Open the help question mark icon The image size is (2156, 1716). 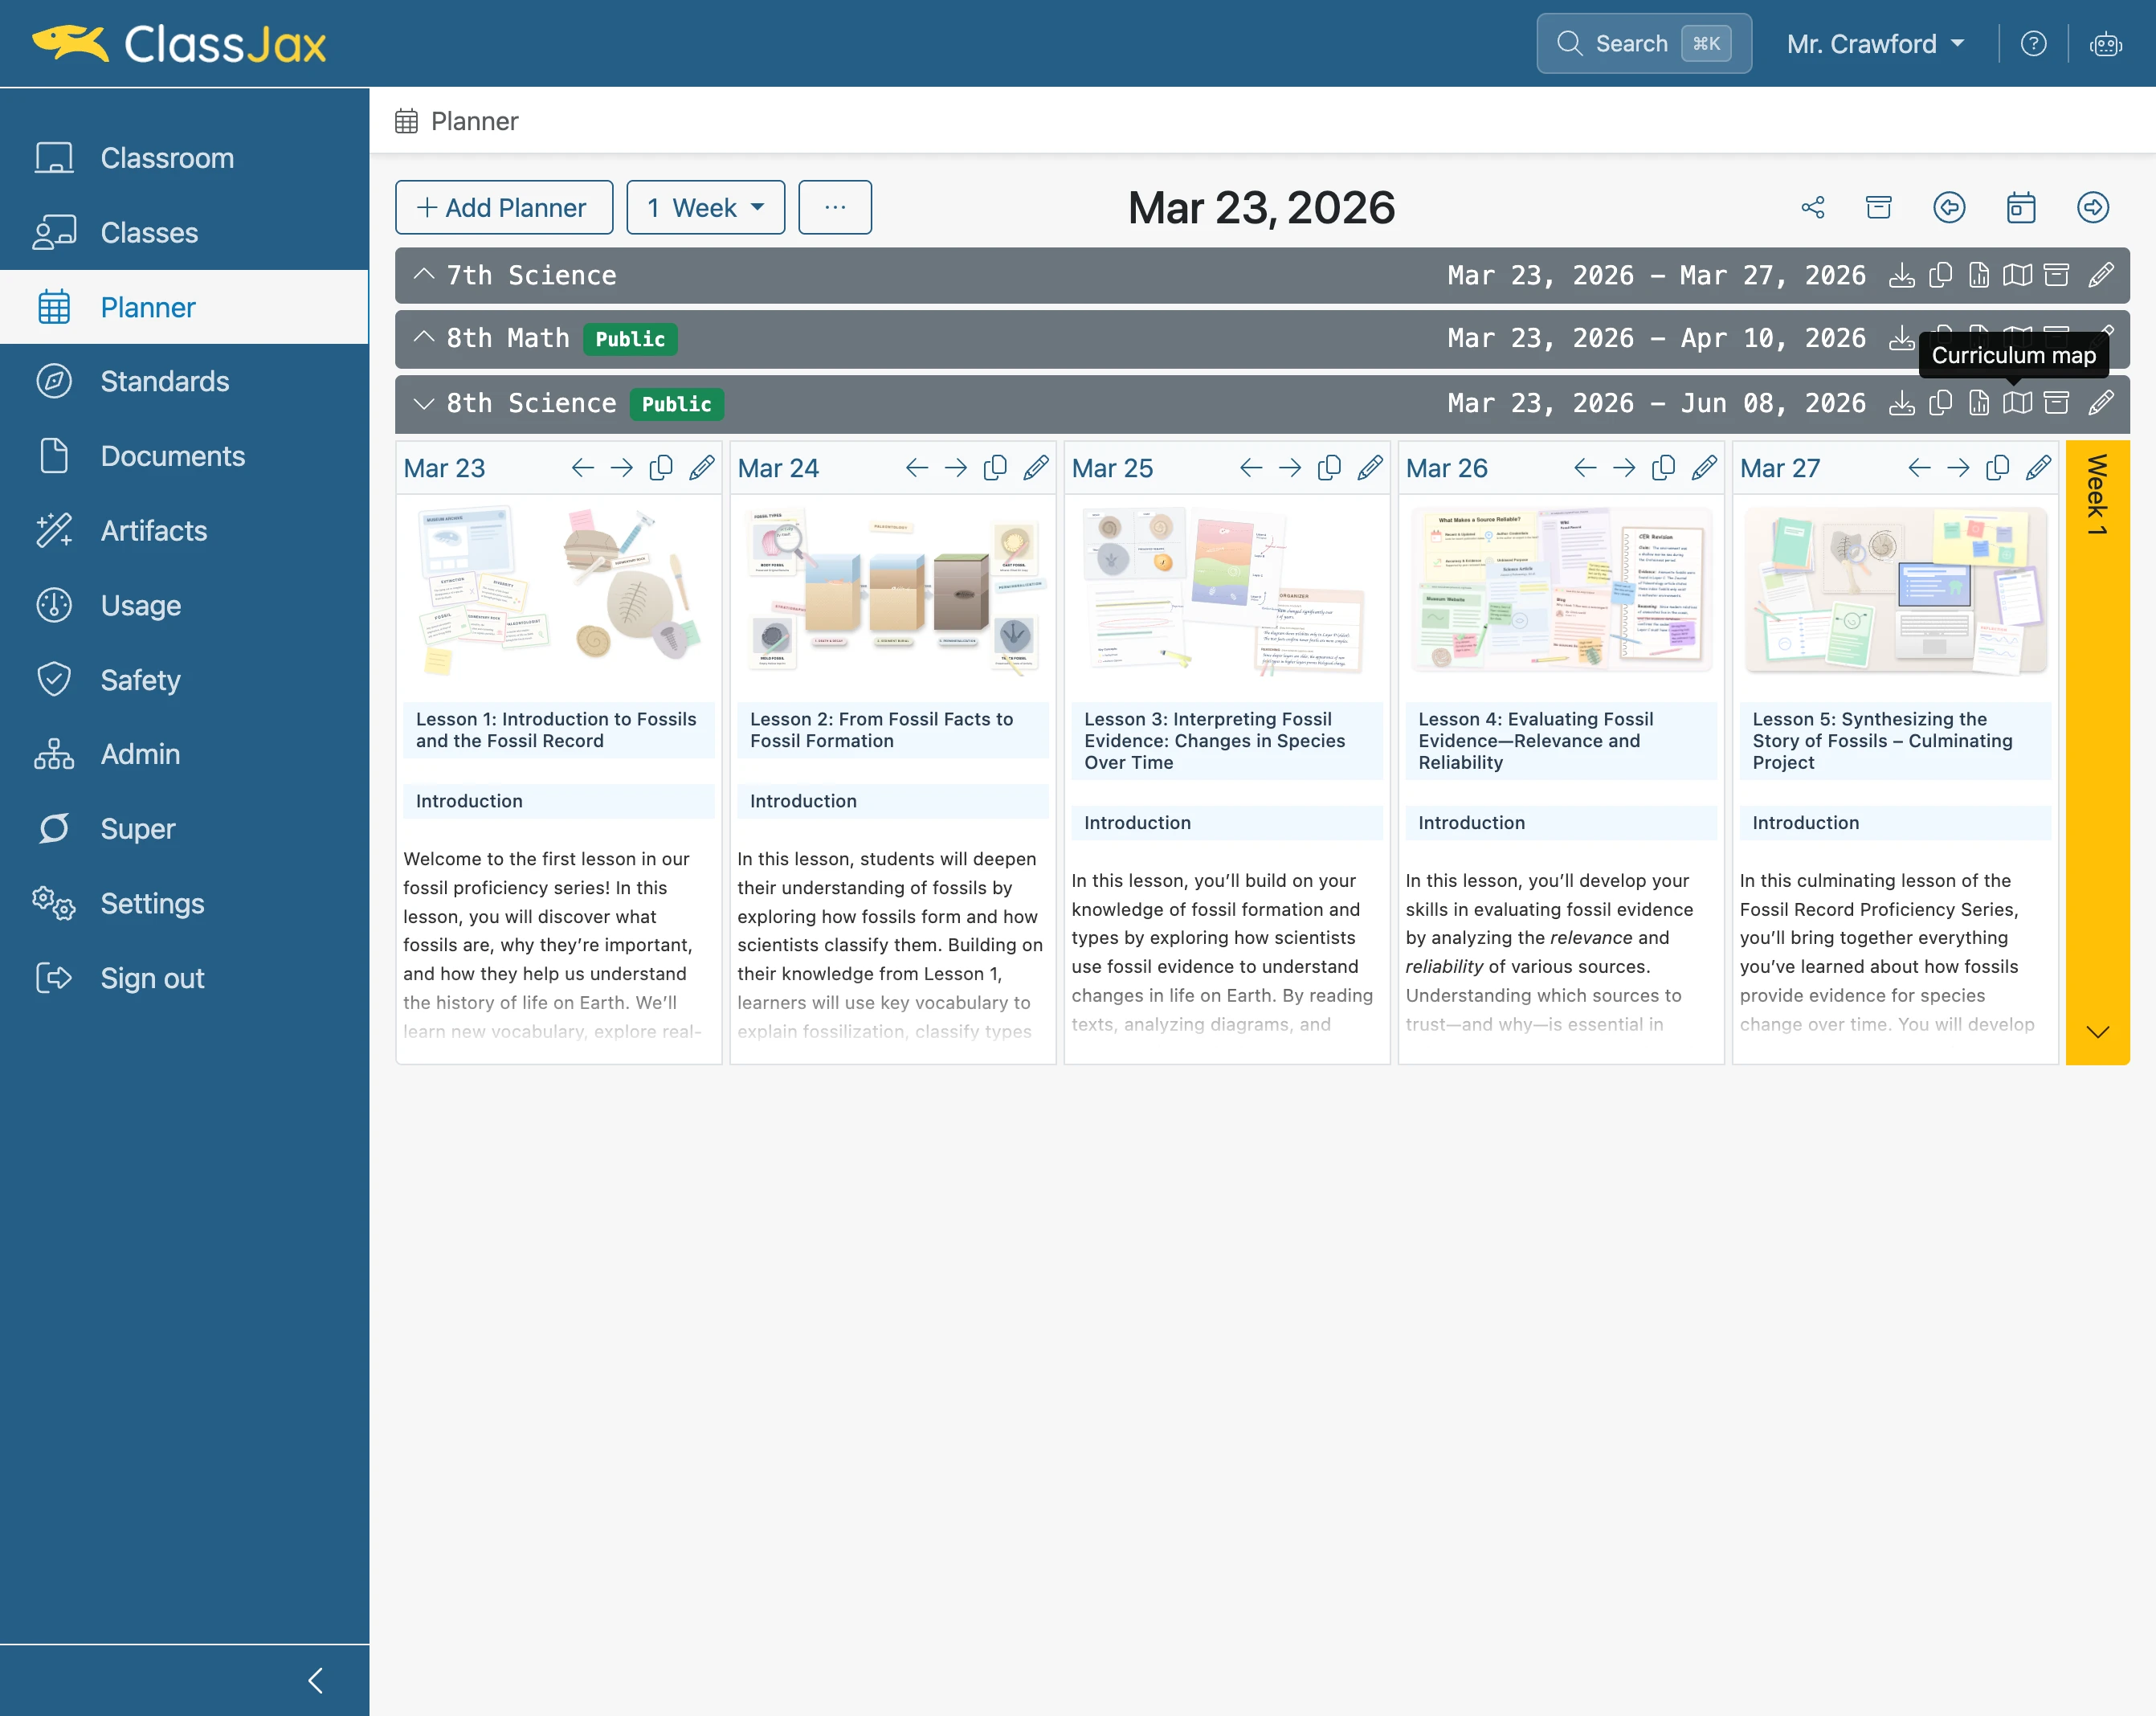click(x=2033, y=44)
